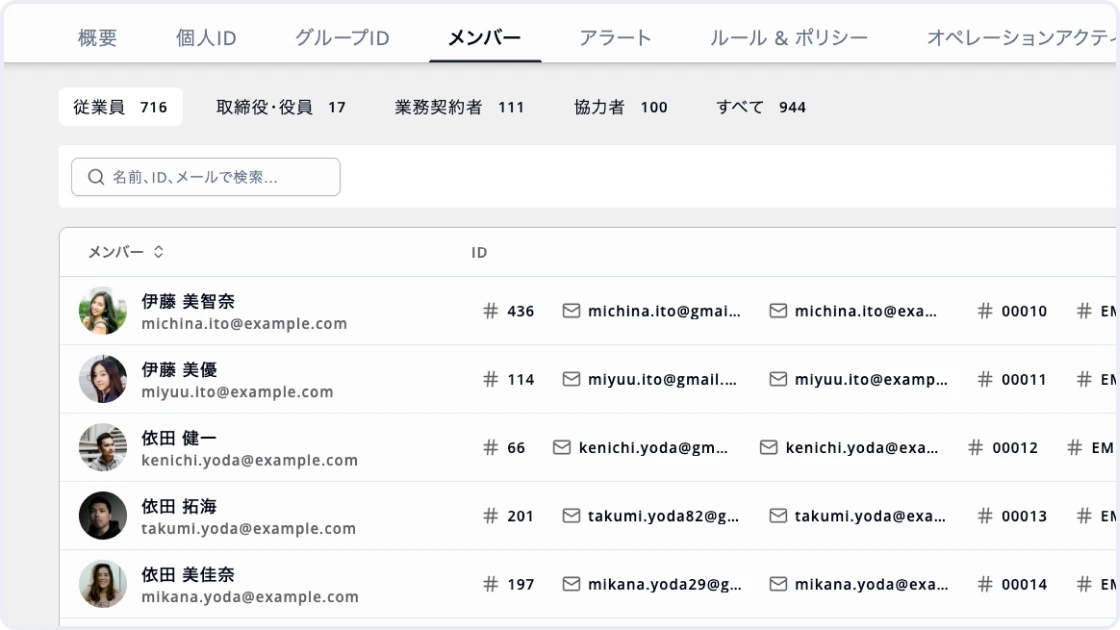
Task: Click mail icon beside michina.ito@gmai...
Action: coord(571,311)
